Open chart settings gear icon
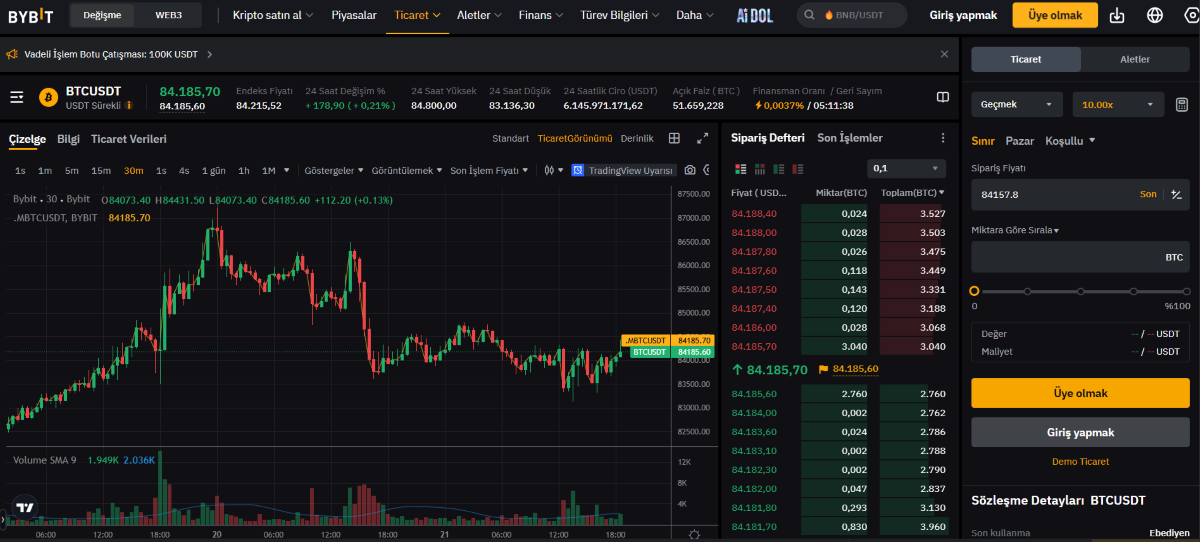1200x542 pixels. [695, 535]
